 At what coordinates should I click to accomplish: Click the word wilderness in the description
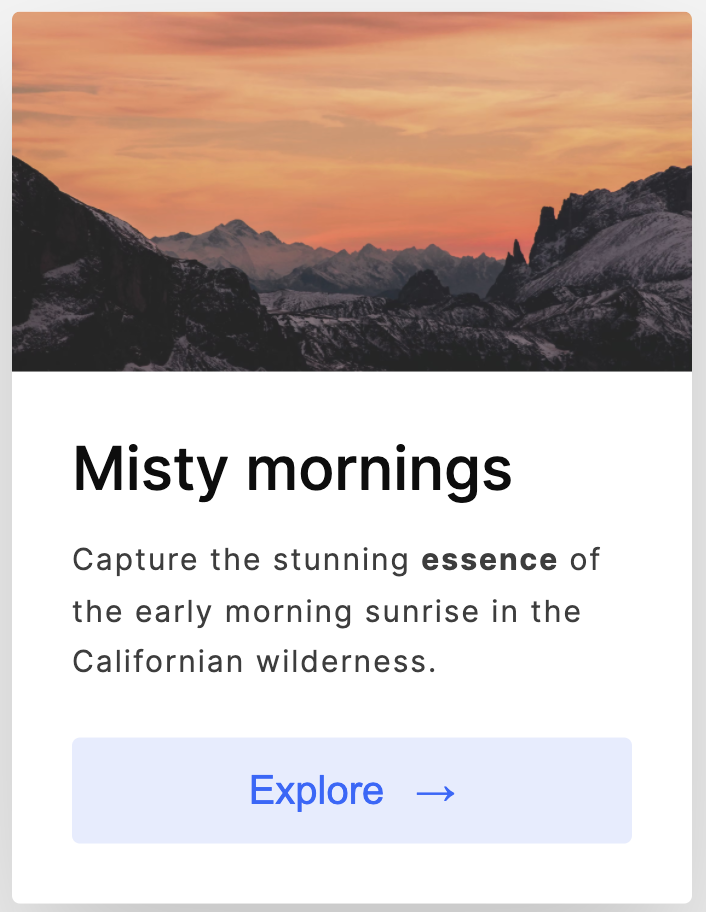[x=347, y=661]
